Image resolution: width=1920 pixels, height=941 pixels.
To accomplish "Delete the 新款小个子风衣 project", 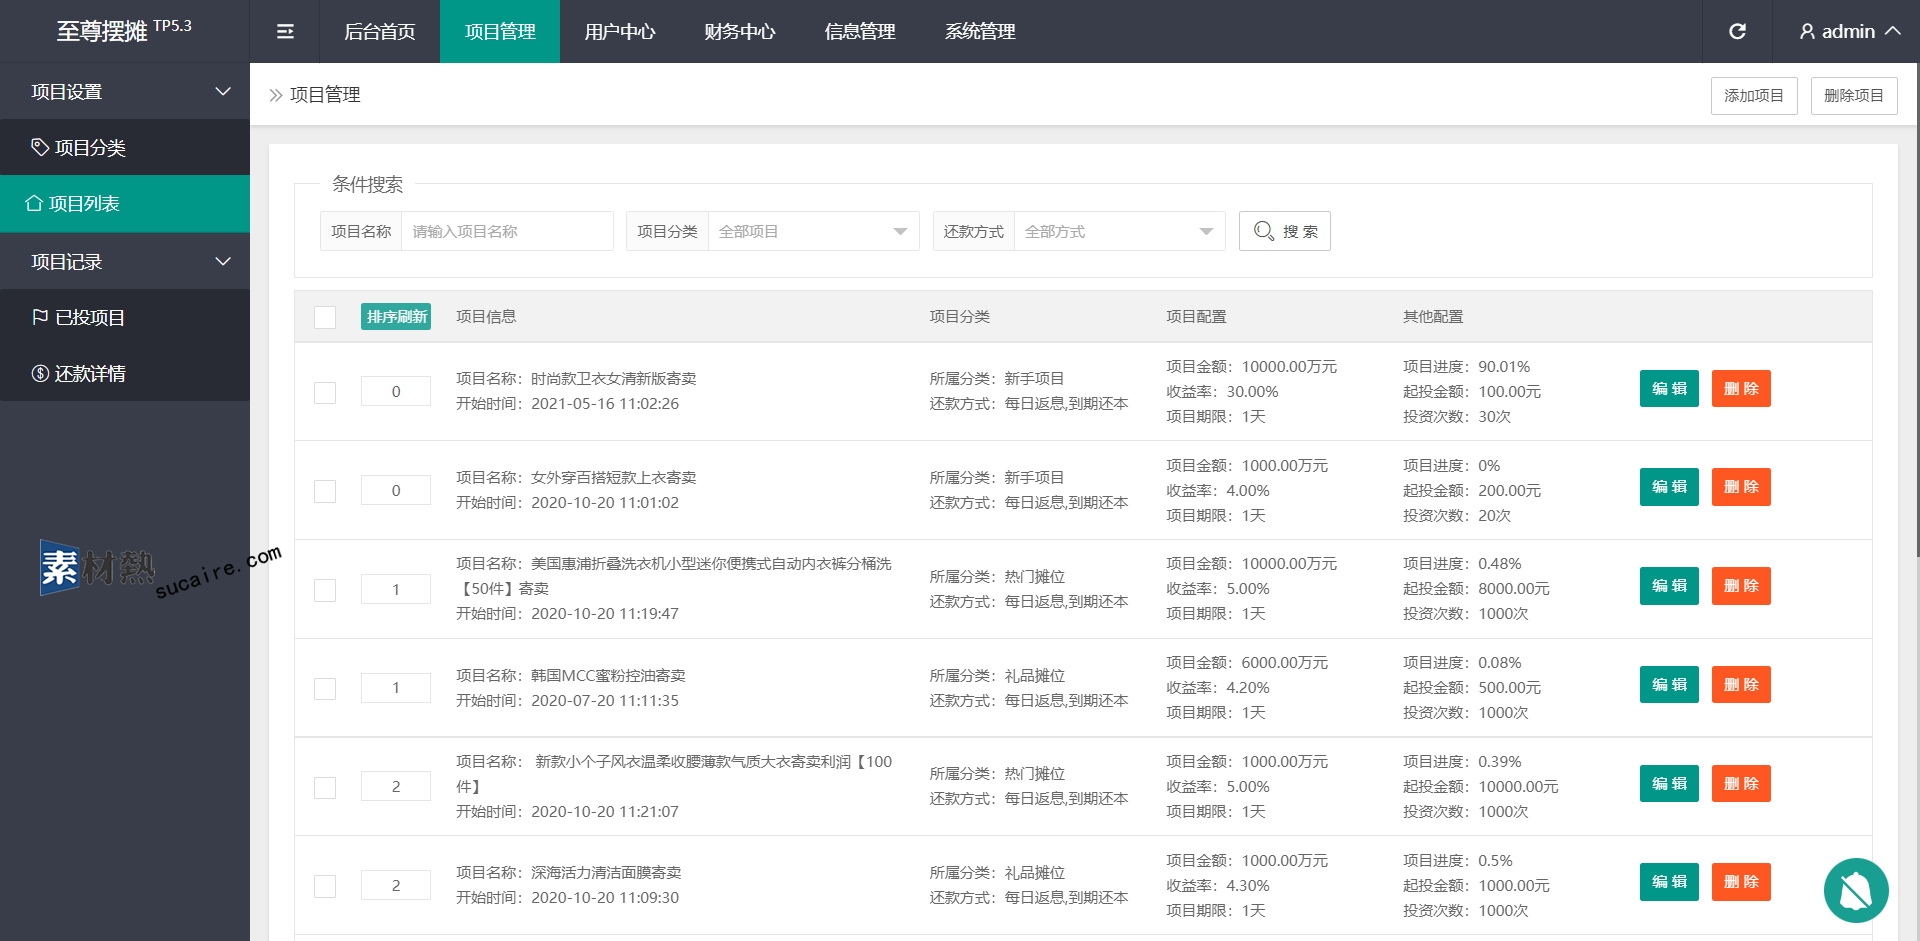I will pyautogui.click(x=1741, y=784).
